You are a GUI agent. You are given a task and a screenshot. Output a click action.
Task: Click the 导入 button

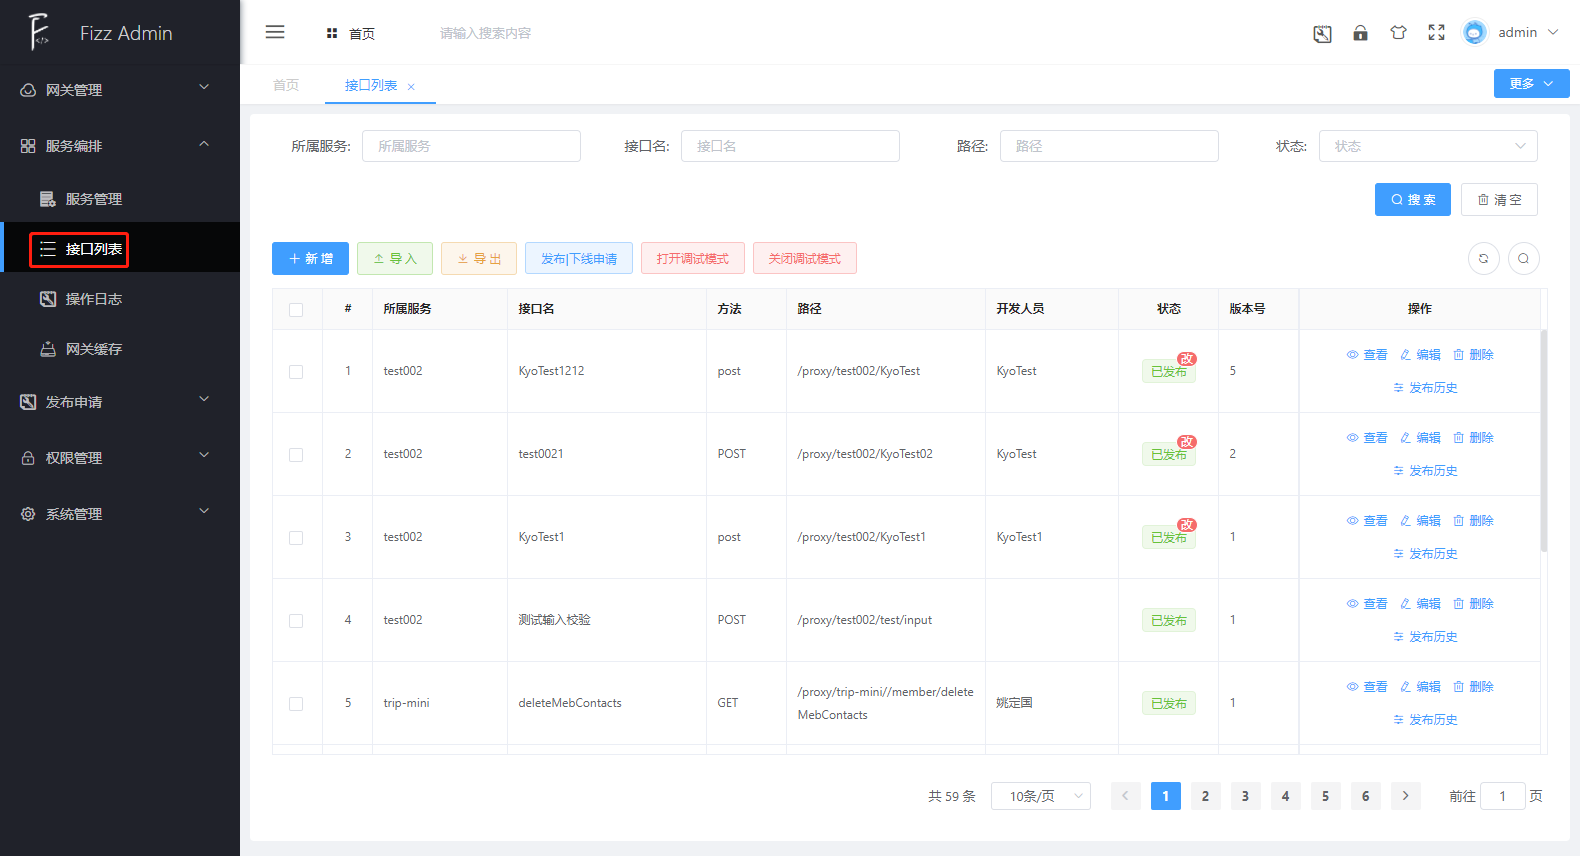pyautogui.click(x=395, y=259)
